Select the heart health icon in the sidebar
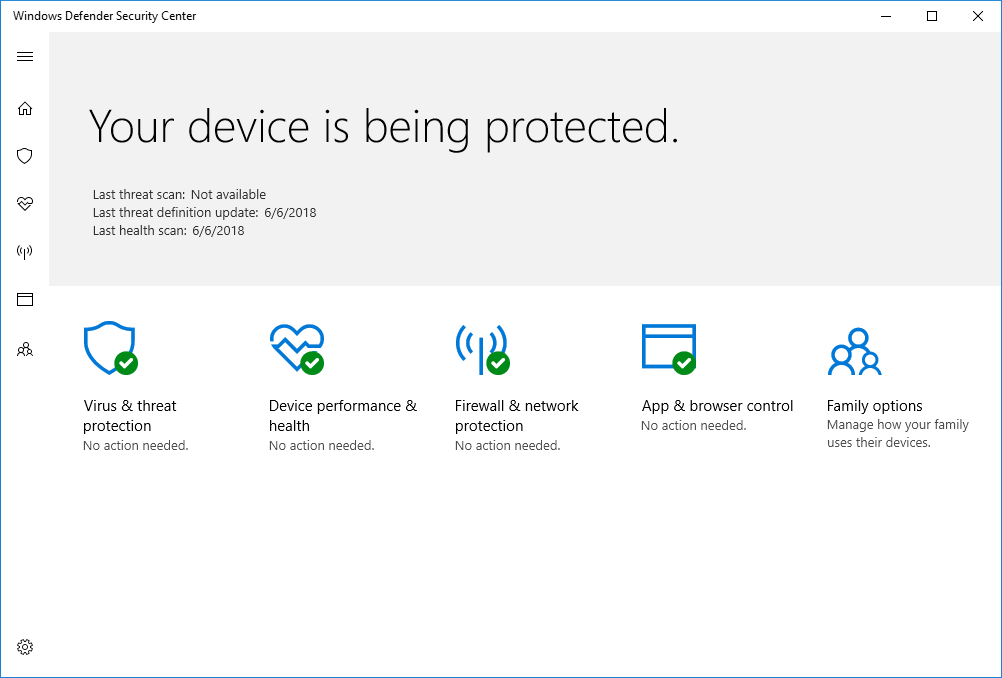1002x678 pixels. tap(25, 204)
